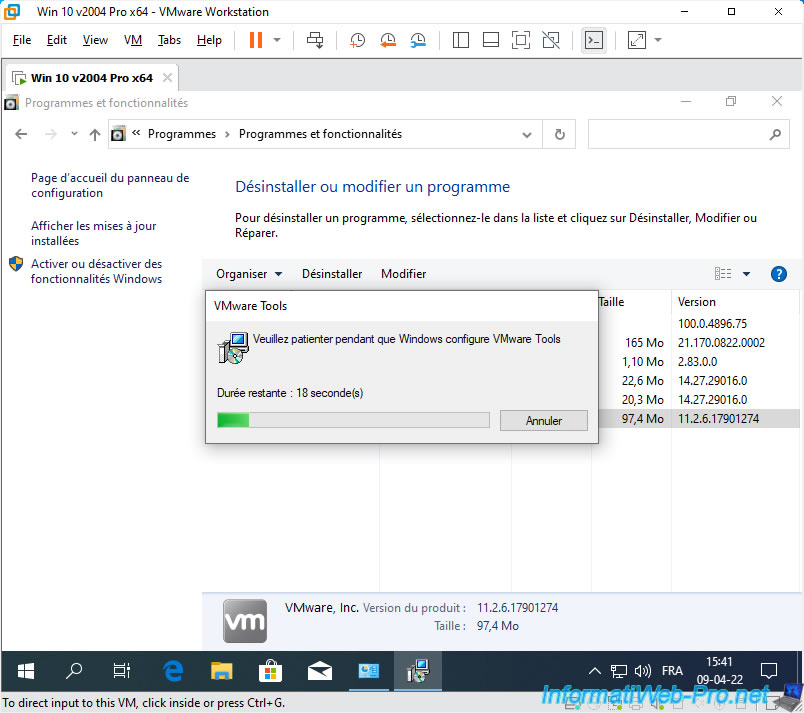Close the Win 10 v2004 Pro x64 tab
Screen dimensions: 804x713
coord(167,78)
